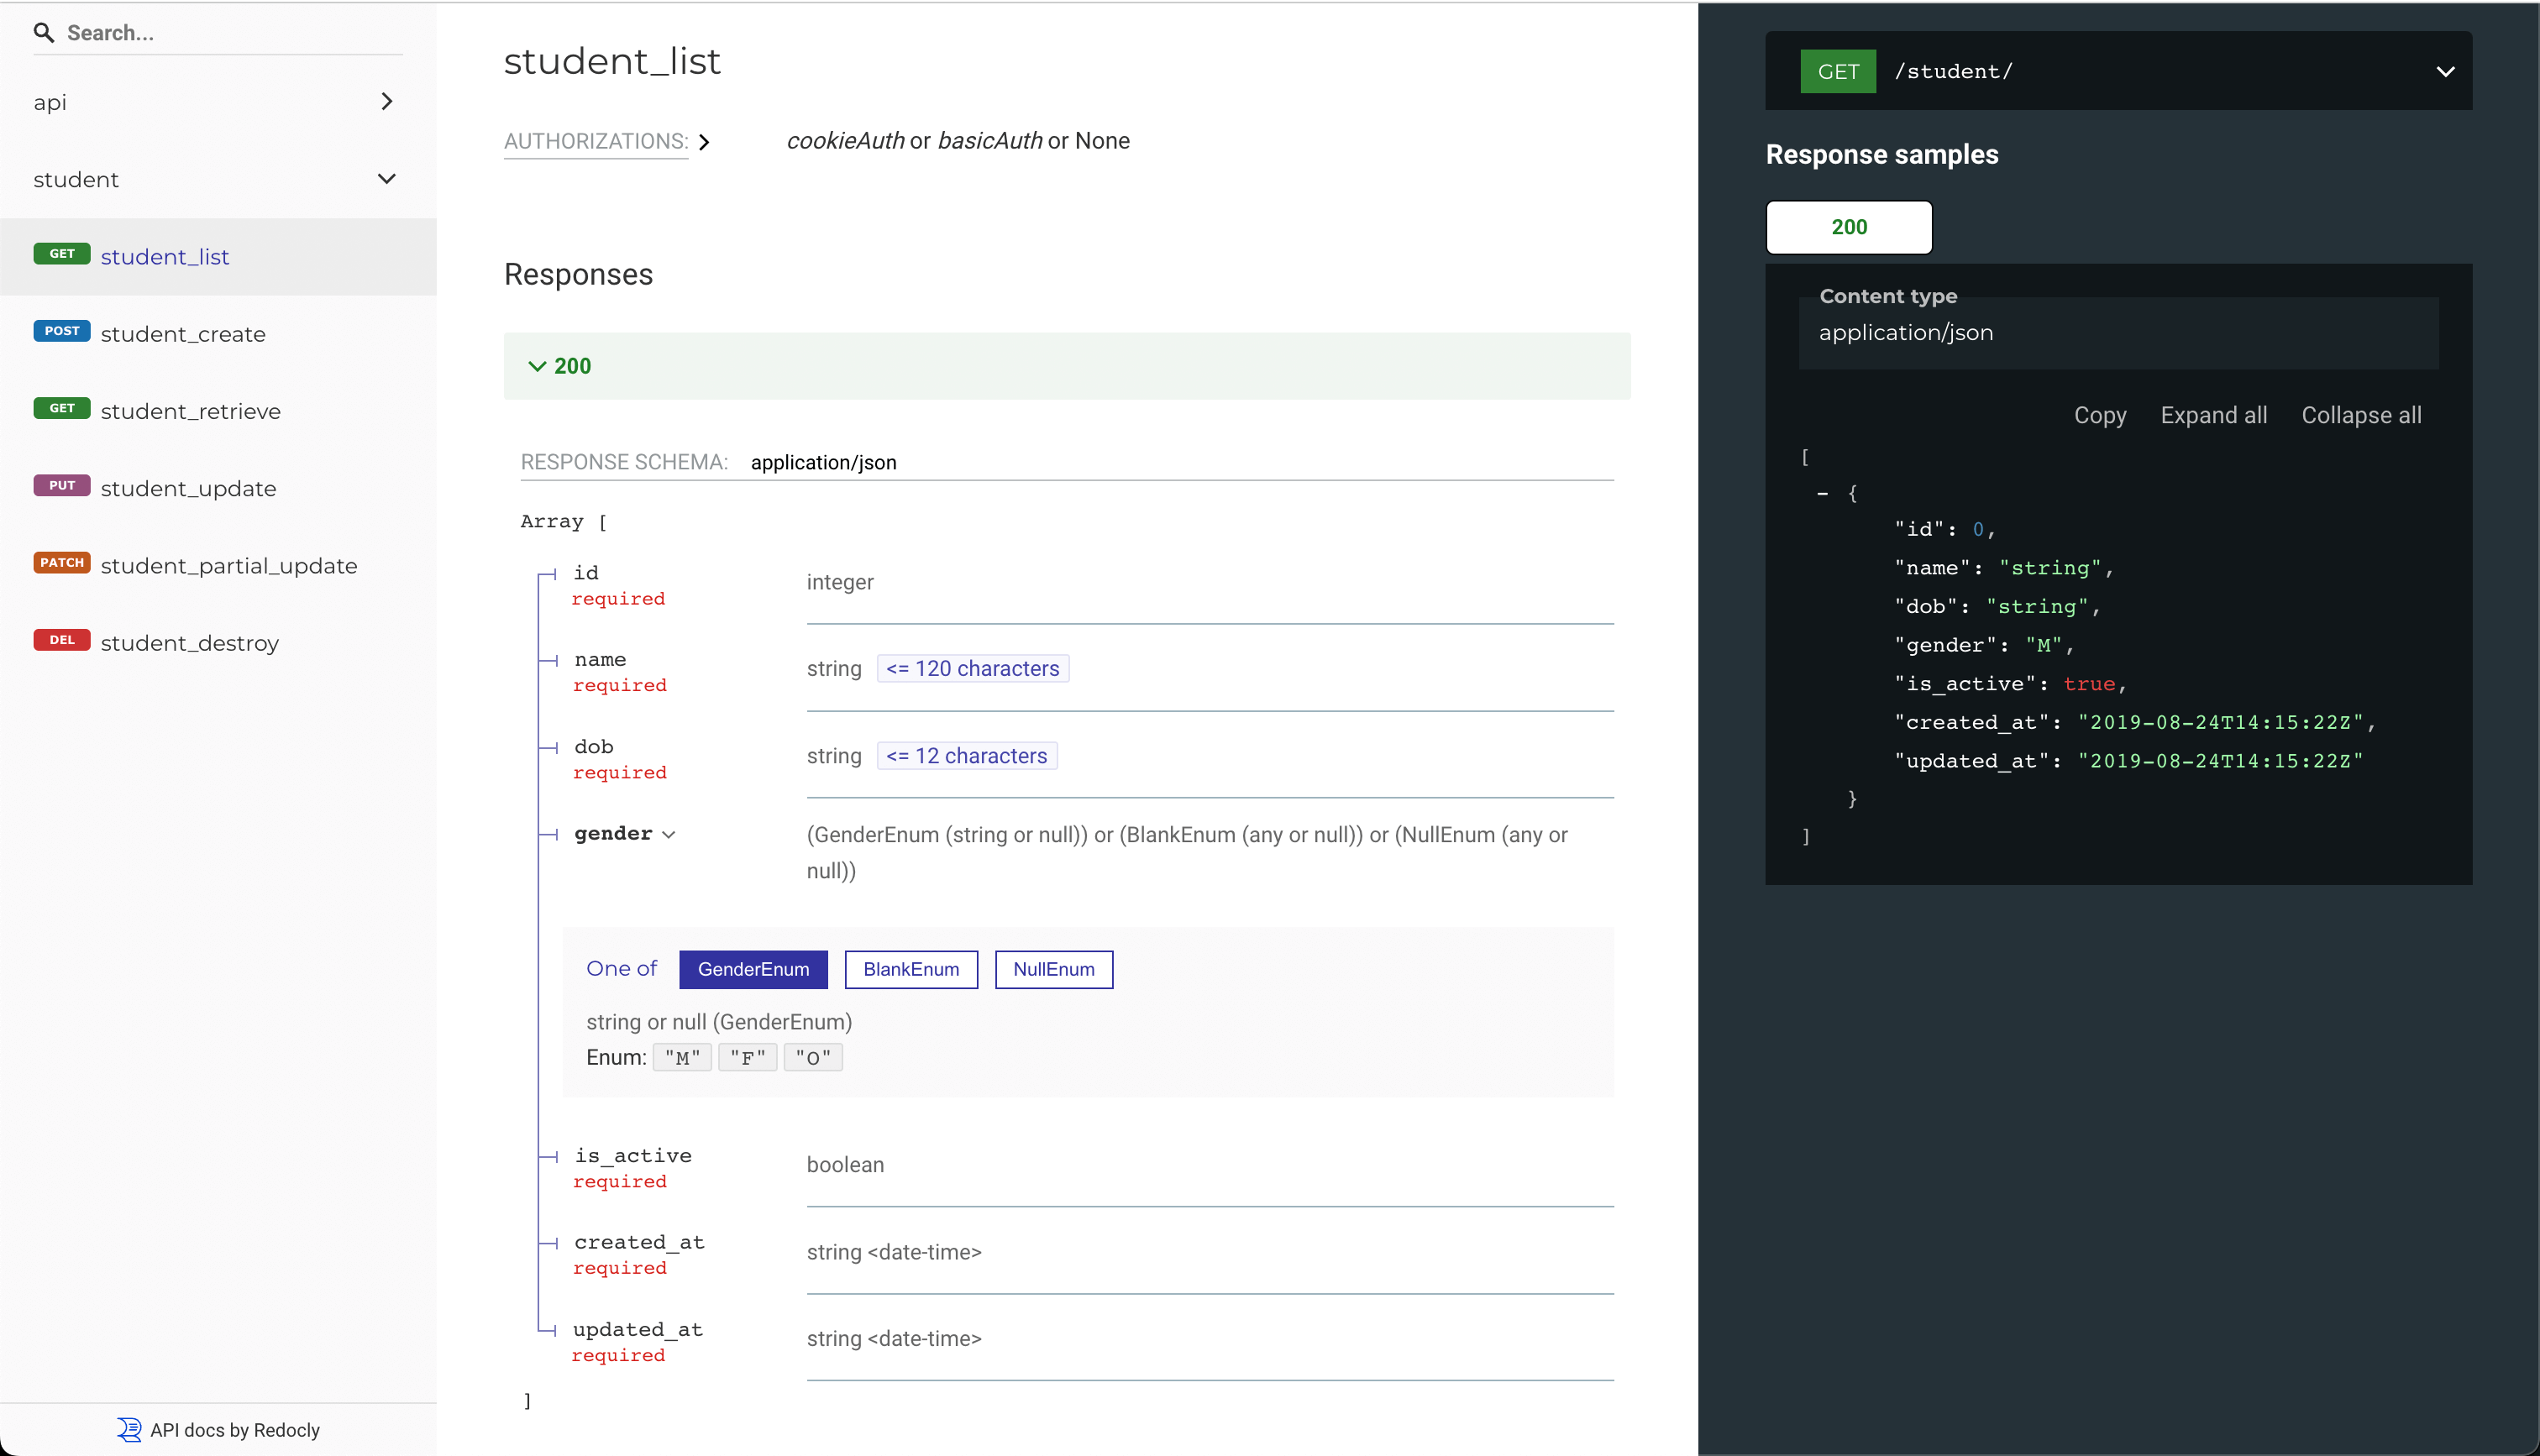Viewport: 2540px width, 1456px height.
Task: Click the true value in JSON sample
Action: (2089, 684)
